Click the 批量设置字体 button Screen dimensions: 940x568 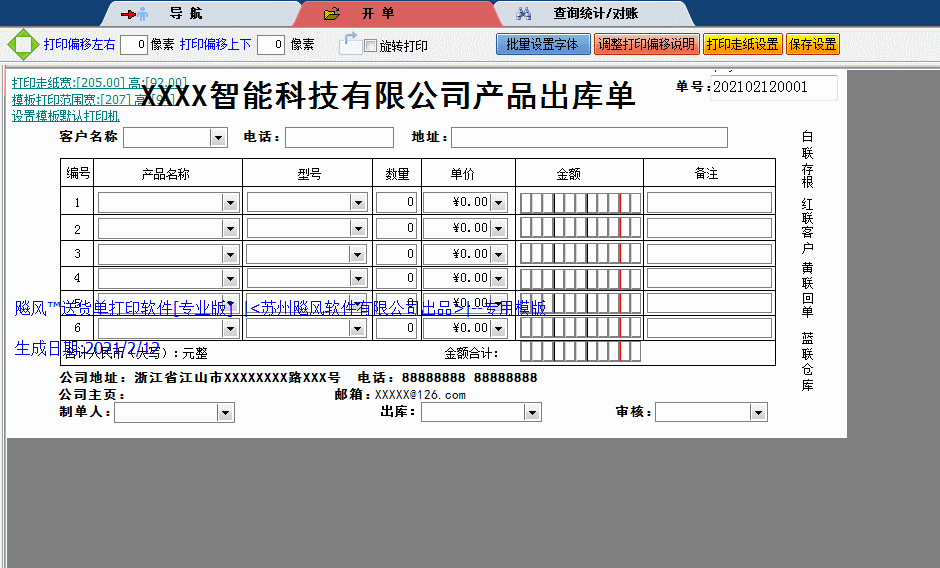[x=543, y=44]
